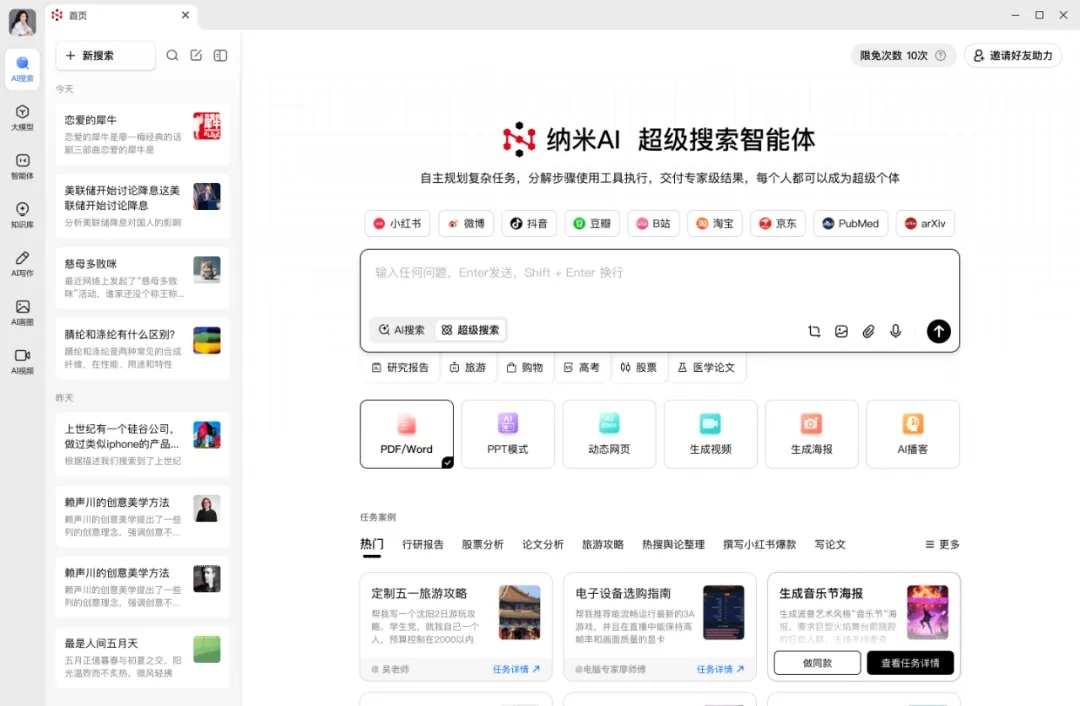Click 做同款 on 生成音乐节海报 card
This screenshot has height=706, width=1080.
point(817,663)
